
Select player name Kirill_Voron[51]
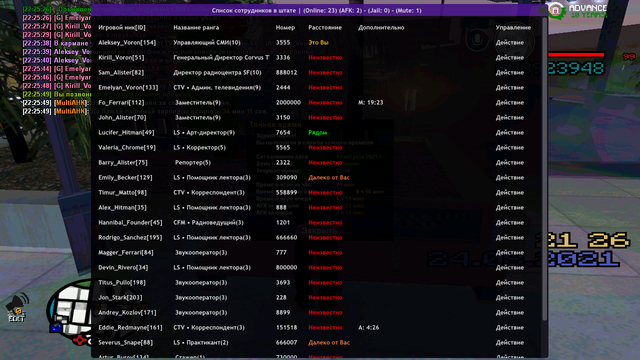[121, 58]
